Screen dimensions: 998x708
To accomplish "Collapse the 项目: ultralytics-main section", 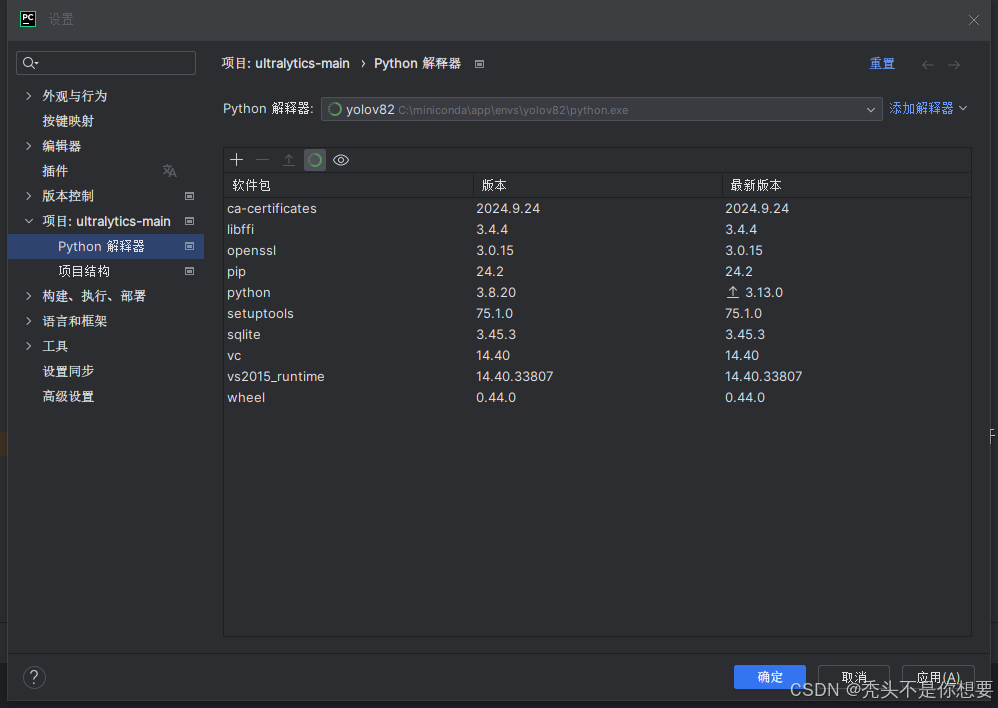I will (28, 221).
